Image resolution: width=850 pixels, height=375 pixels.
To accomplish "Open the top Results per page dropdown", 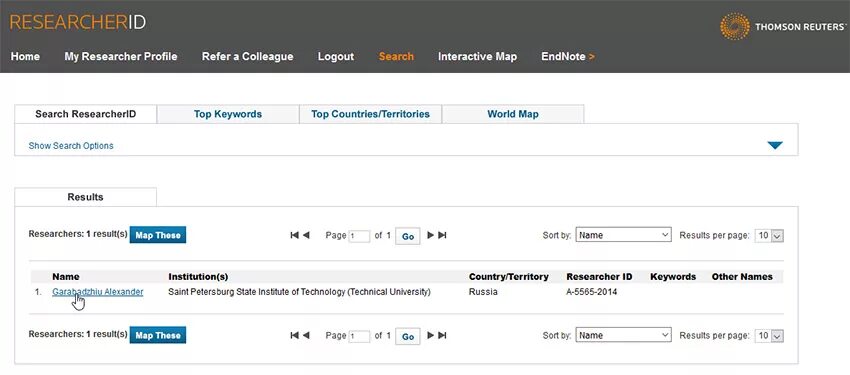I will click(x=769, y=236).
